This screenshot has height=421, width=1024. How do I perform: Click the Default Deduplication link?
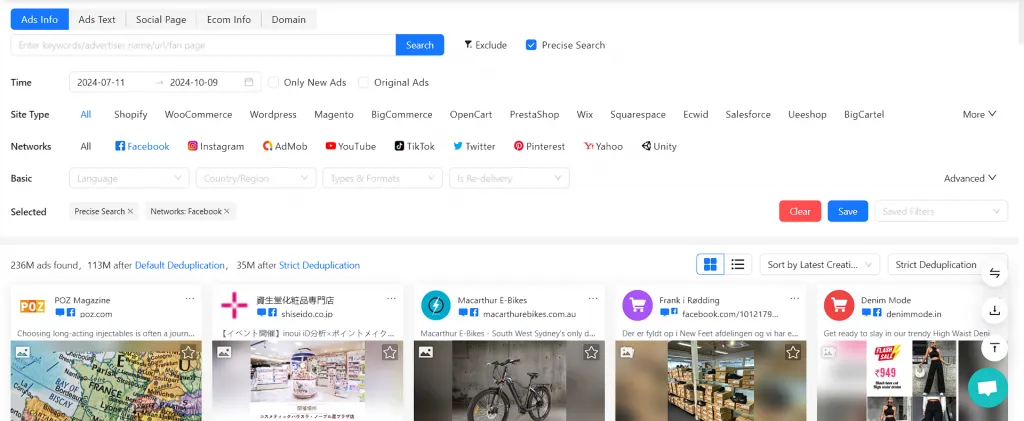pyautogui.click(x=180, y=265)
